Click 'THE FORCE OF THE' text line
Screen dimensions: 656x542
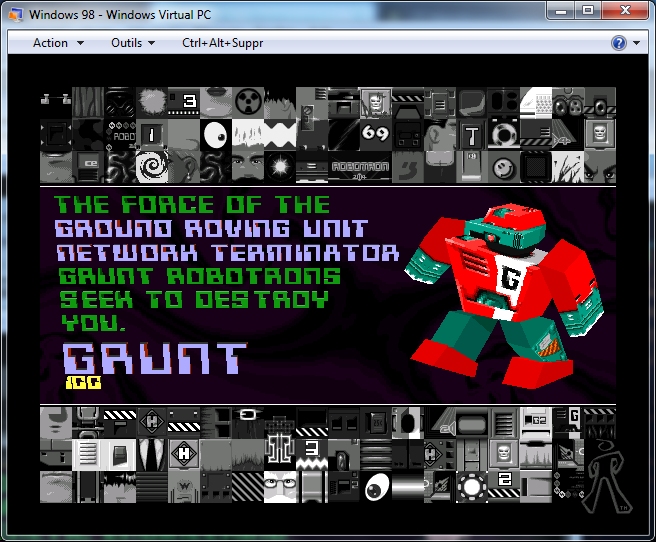pyautogui.click(x=192, y=205)
